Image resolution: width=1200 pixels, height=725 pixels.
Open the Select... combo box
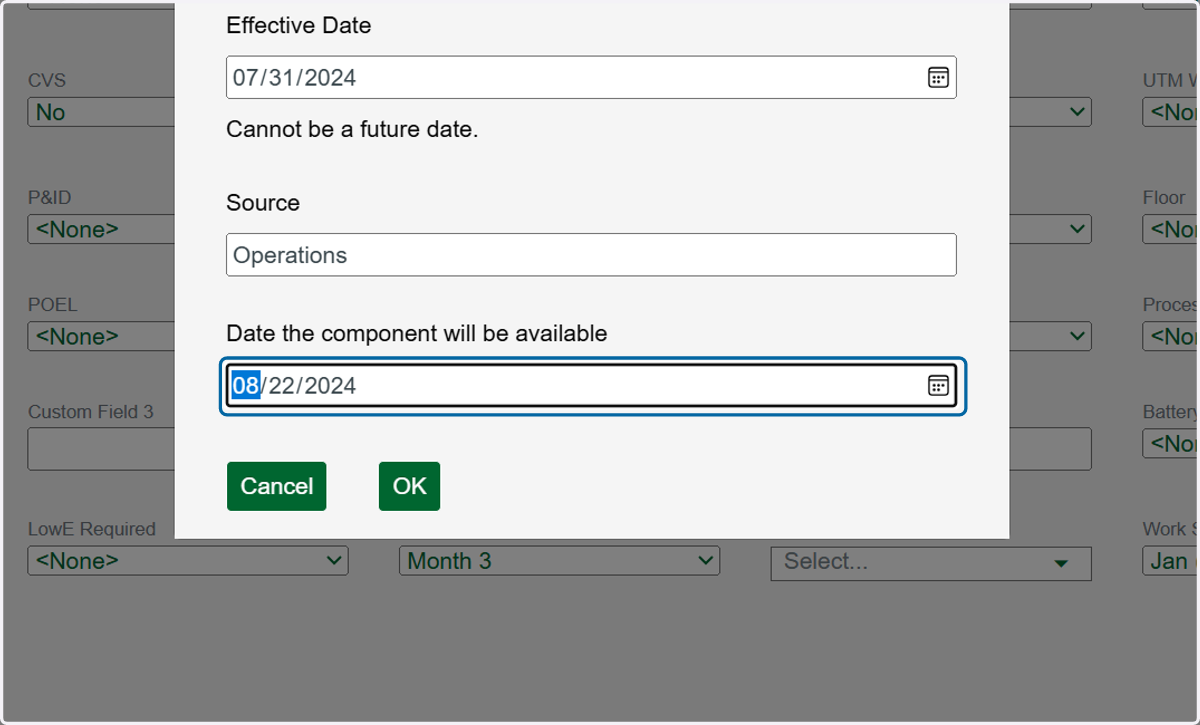931,563
